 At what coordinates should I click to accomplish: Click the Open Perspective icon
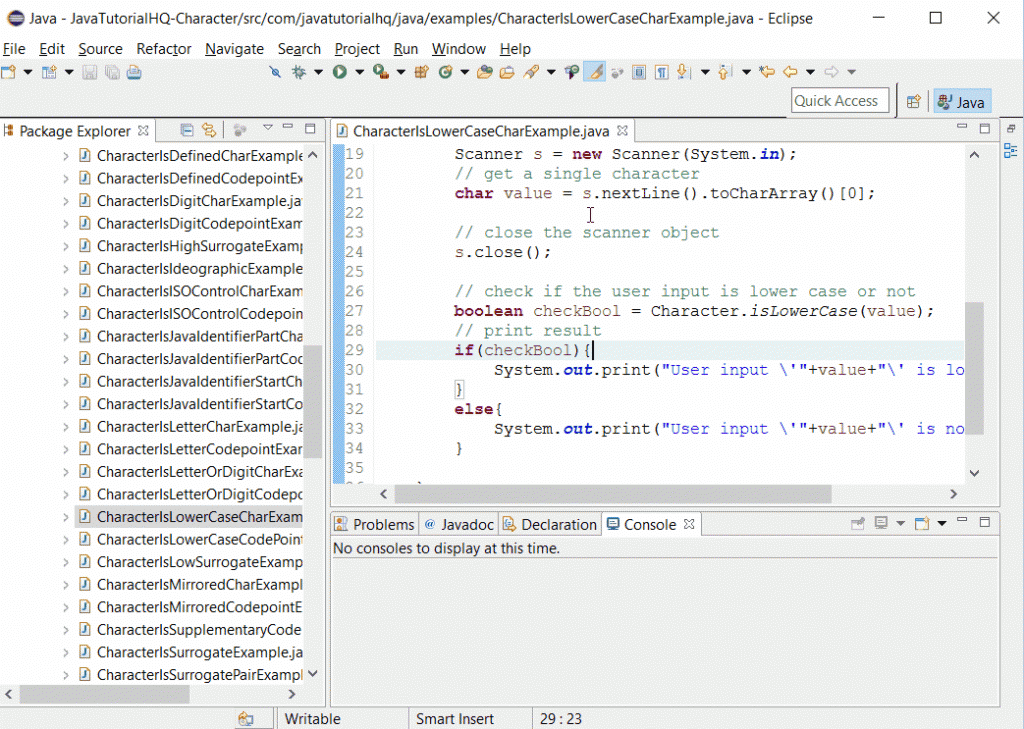click(x=914, y=101)
